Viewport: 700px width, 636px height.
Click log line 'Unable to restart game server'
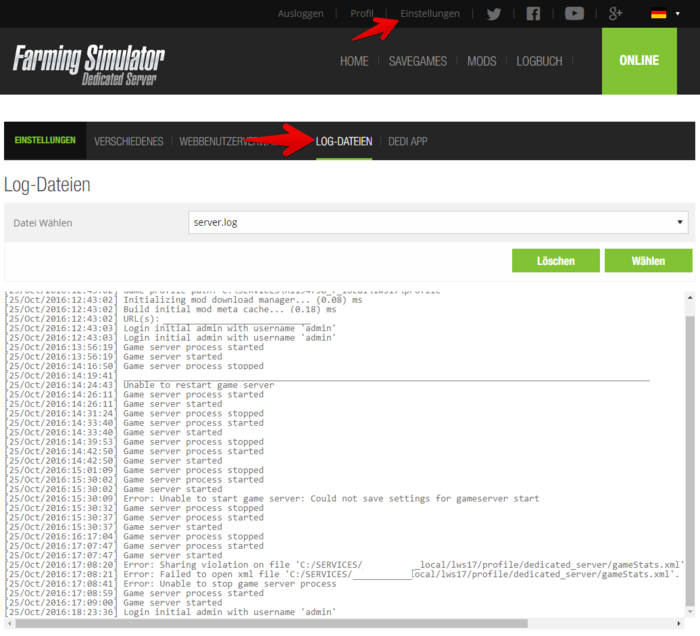point(199,385)
